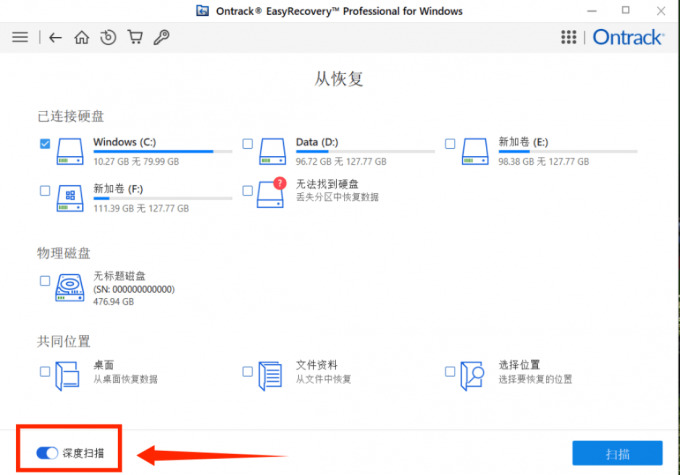Image resolution: width=680 pixels, height=475 pixels.
Task: Click the 新加卷 (E:) usage bar
Action: click(x=568, y=151)
